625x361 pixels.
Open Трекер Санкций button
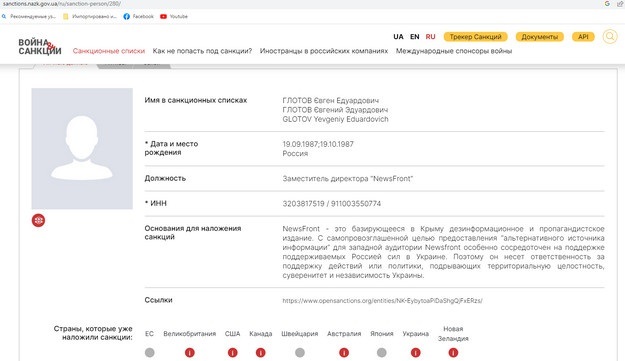coord(476,37)
